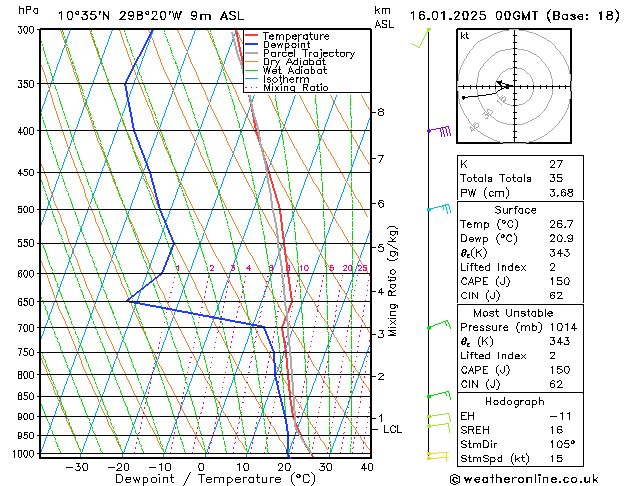Viewport: 629px width, 486px height.
Task: Click the EH value -11
Action: click(x=560, y=416)
